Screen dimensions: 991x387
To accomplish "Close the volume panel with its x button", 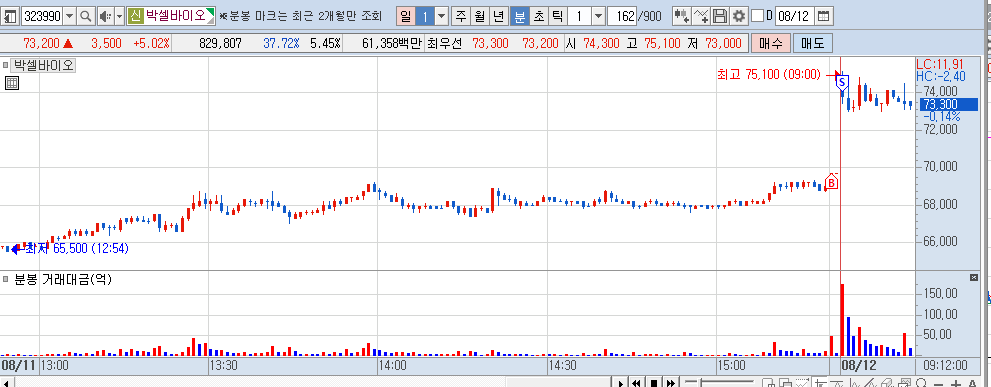I will [x=973, y=278].
